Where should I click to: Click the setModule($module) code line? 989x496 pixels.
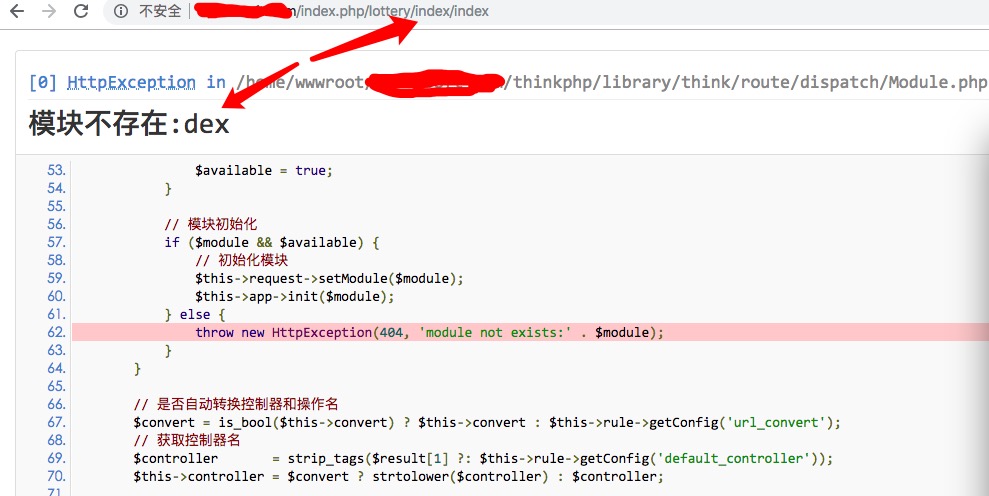click(x=329, y=278)
